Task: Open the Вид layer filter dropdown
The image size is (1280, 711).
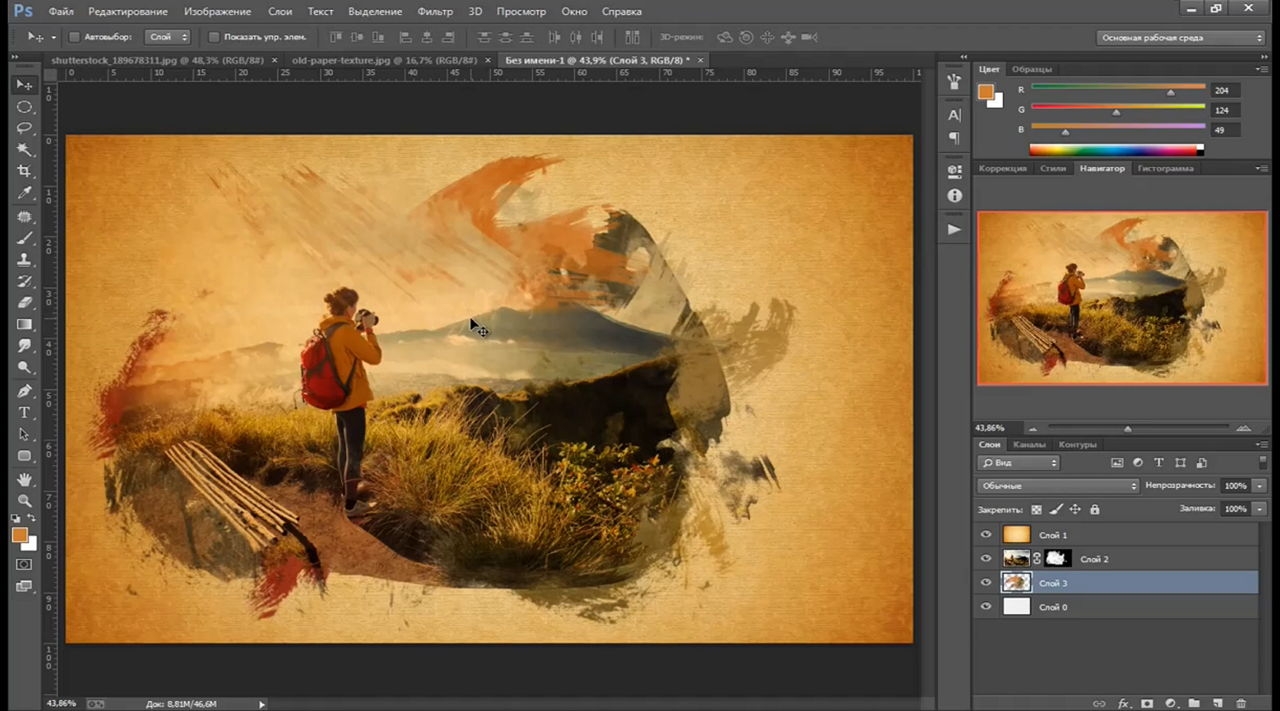Action: tap(1019, 463)
